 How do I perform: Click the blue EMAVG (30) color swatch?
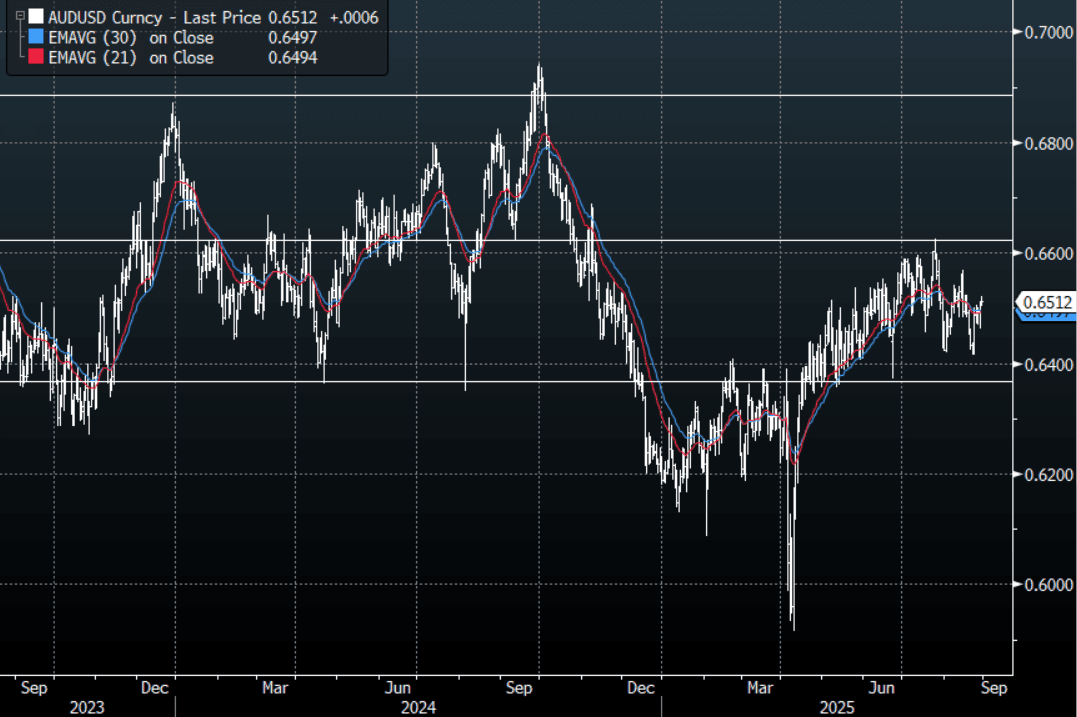point(36,37)
